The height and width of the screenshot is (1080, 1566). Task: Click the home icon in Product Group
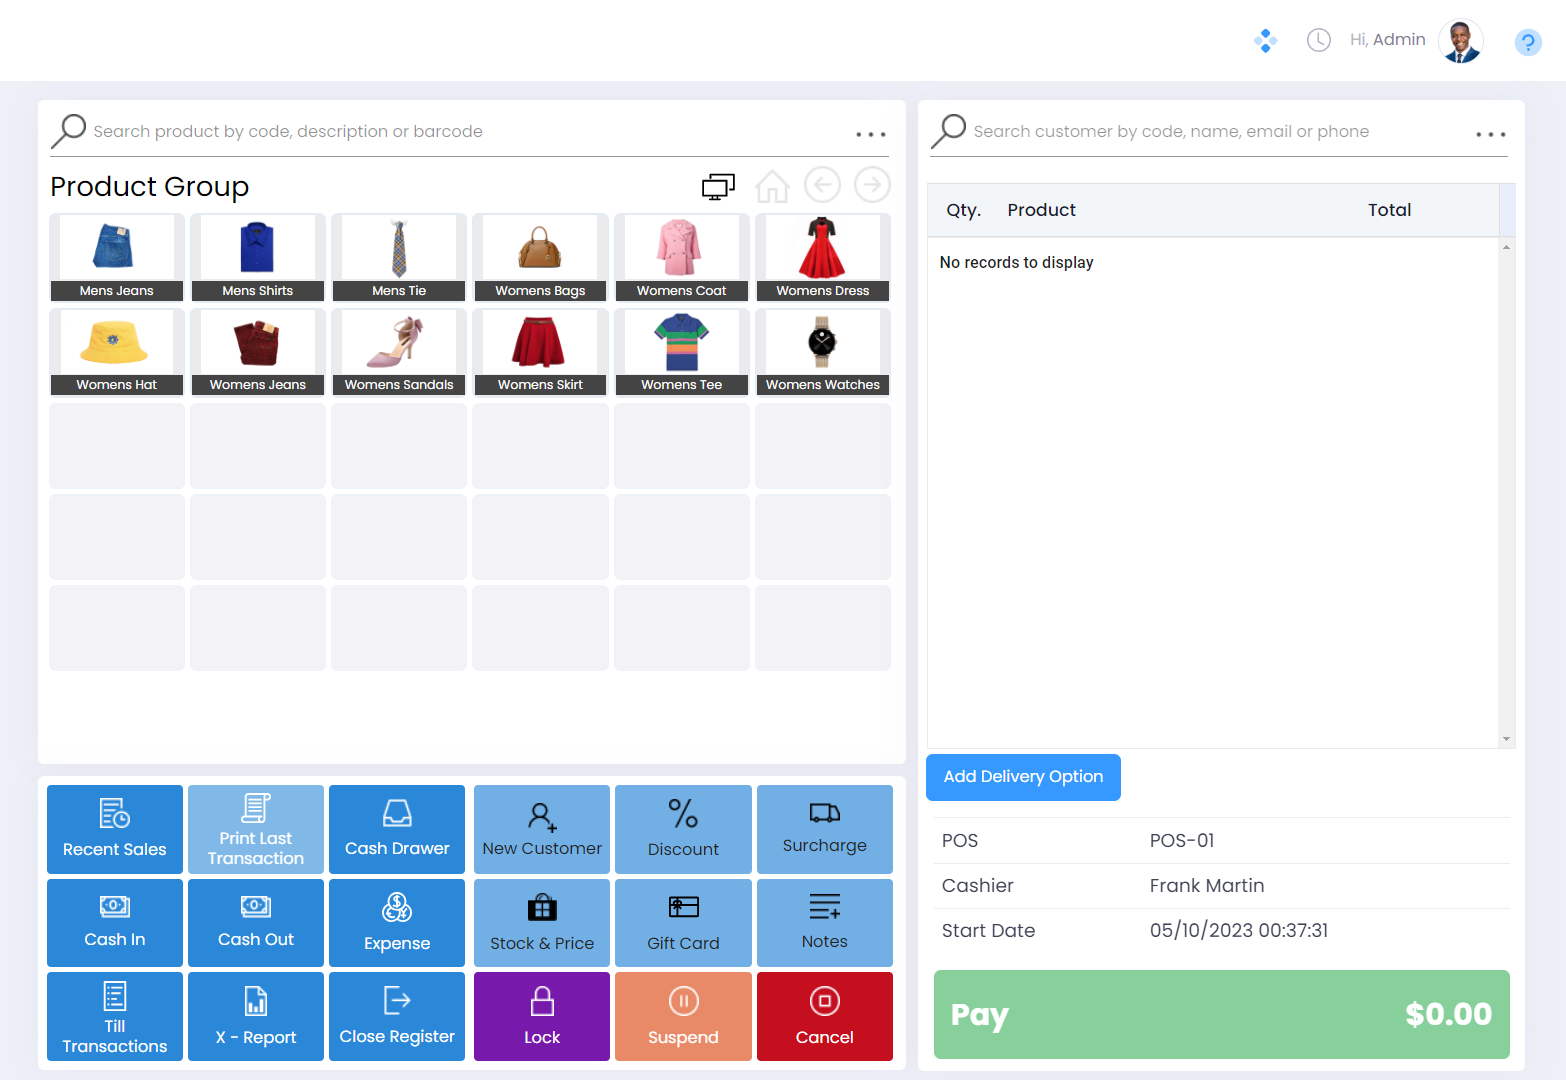(x=771, y=186)
